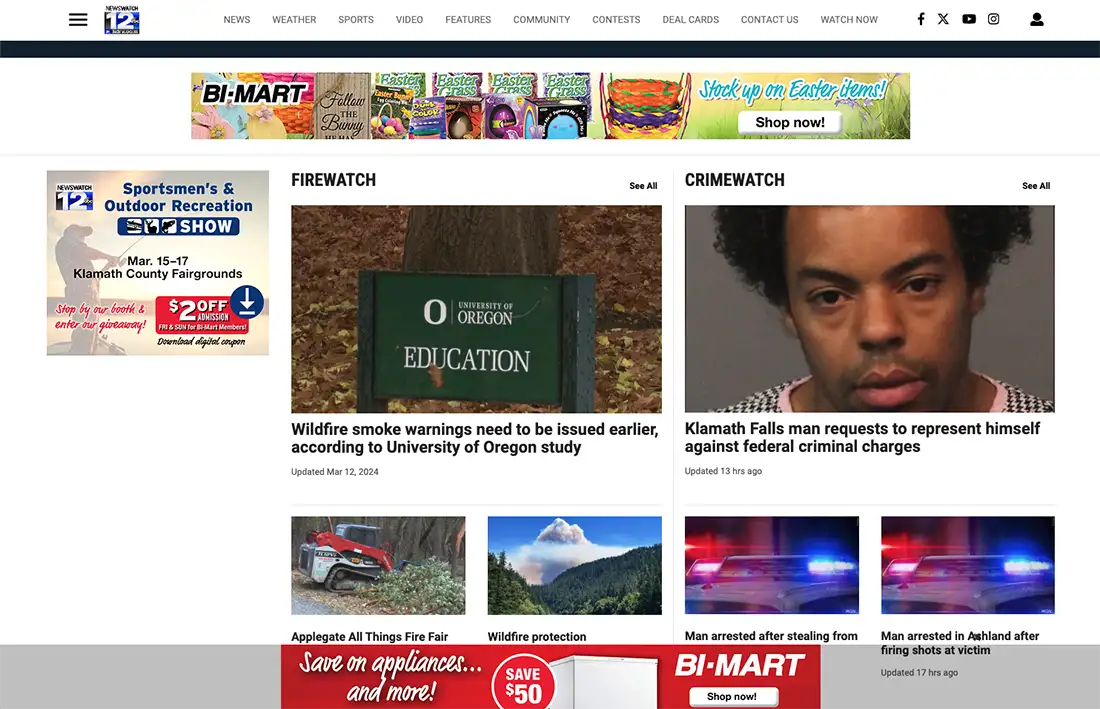Open Applegate All Things Fire Fair article

370,637
